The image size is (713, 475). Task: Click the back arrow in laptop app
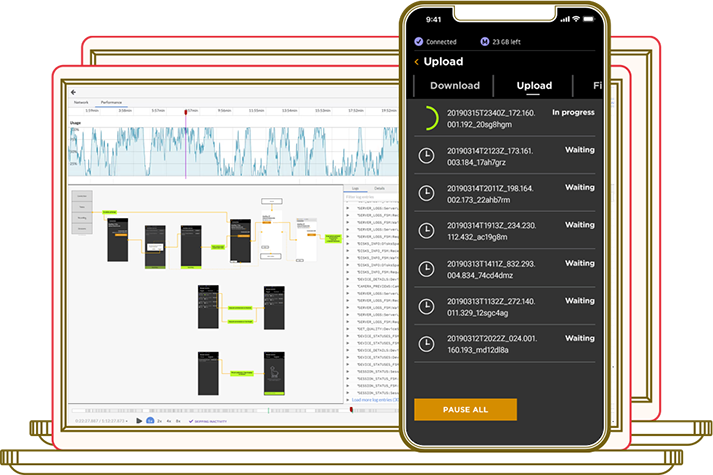point(74,92)
